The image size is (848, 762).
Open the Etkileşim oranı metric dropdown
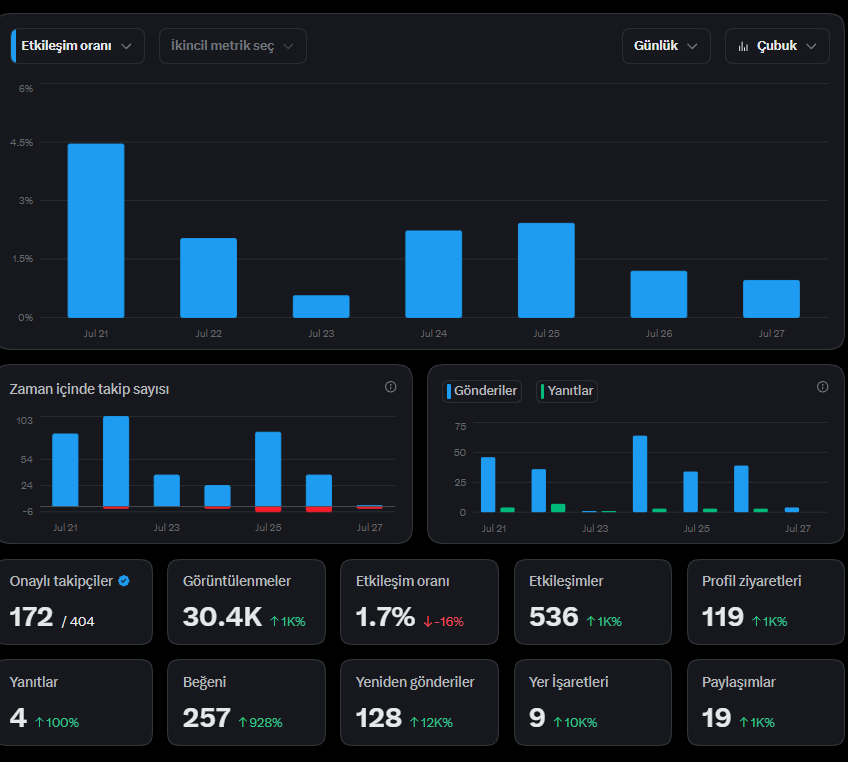point(77,46)
